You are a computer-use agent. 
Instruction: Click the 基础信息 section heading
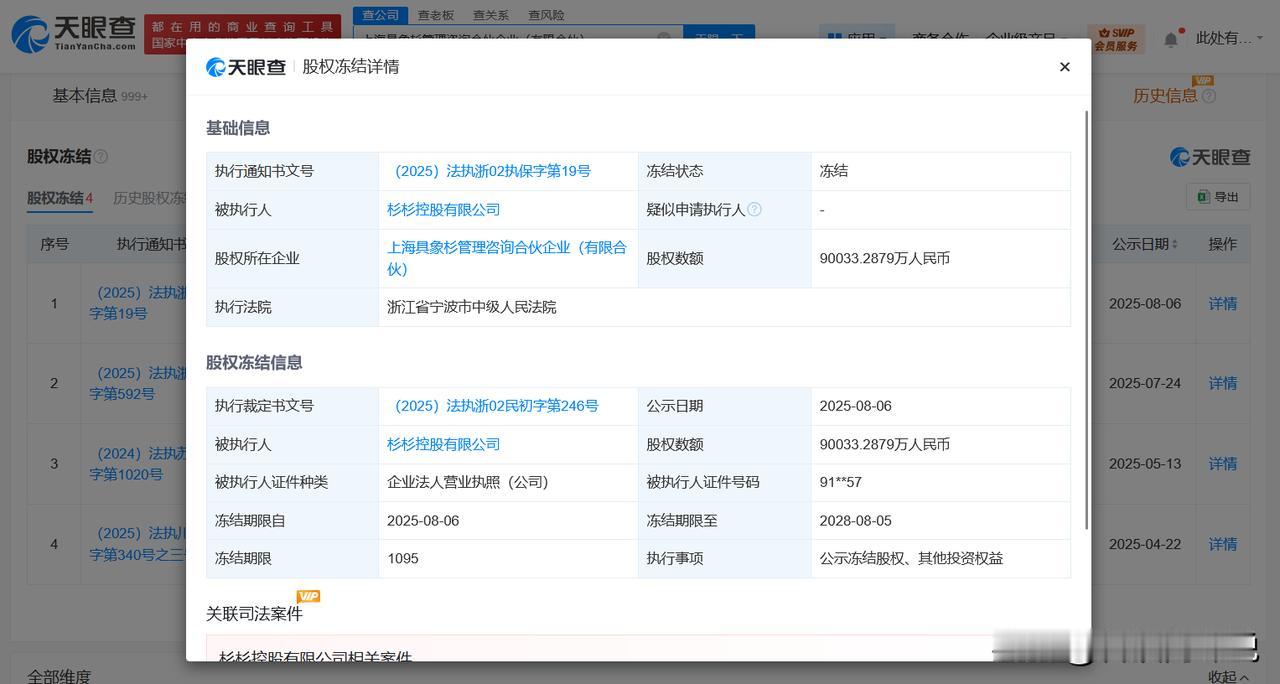[x=238, y=128]
